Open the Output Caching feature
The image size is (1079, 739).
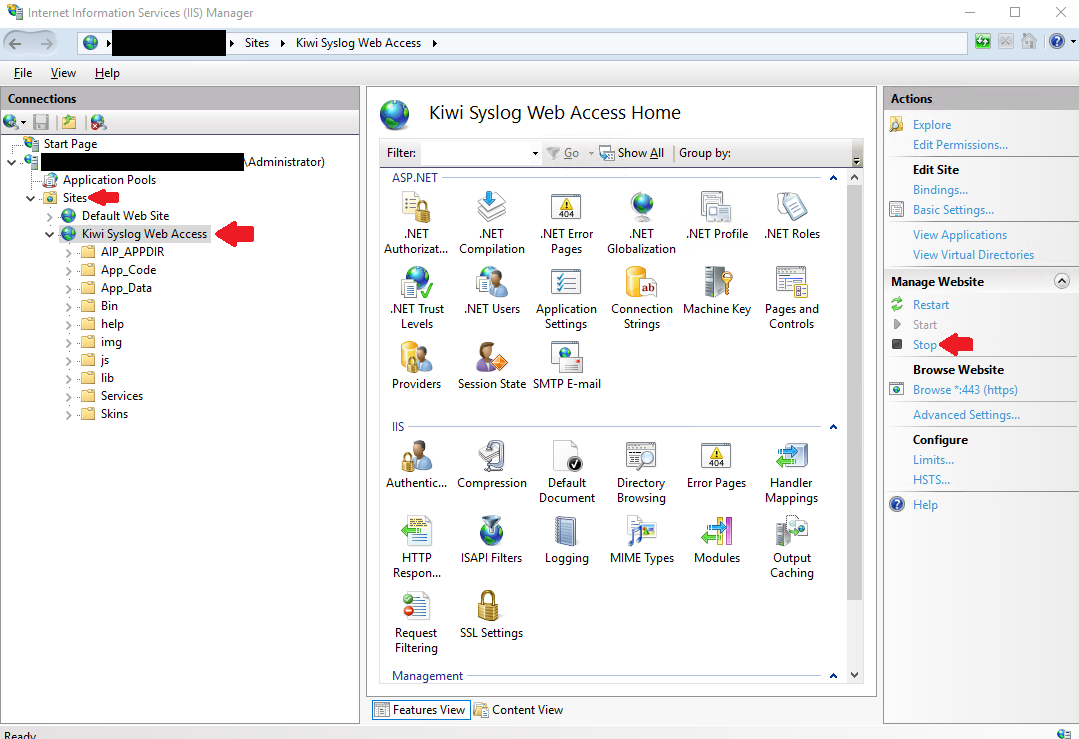pyautogui.click(x=791, y=540)
